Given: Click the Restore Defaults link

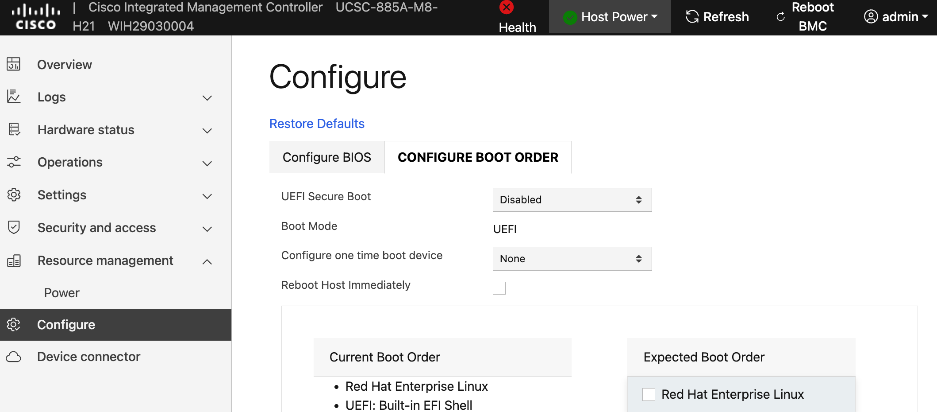Looking at the screenshot, I should pos(317,124).
